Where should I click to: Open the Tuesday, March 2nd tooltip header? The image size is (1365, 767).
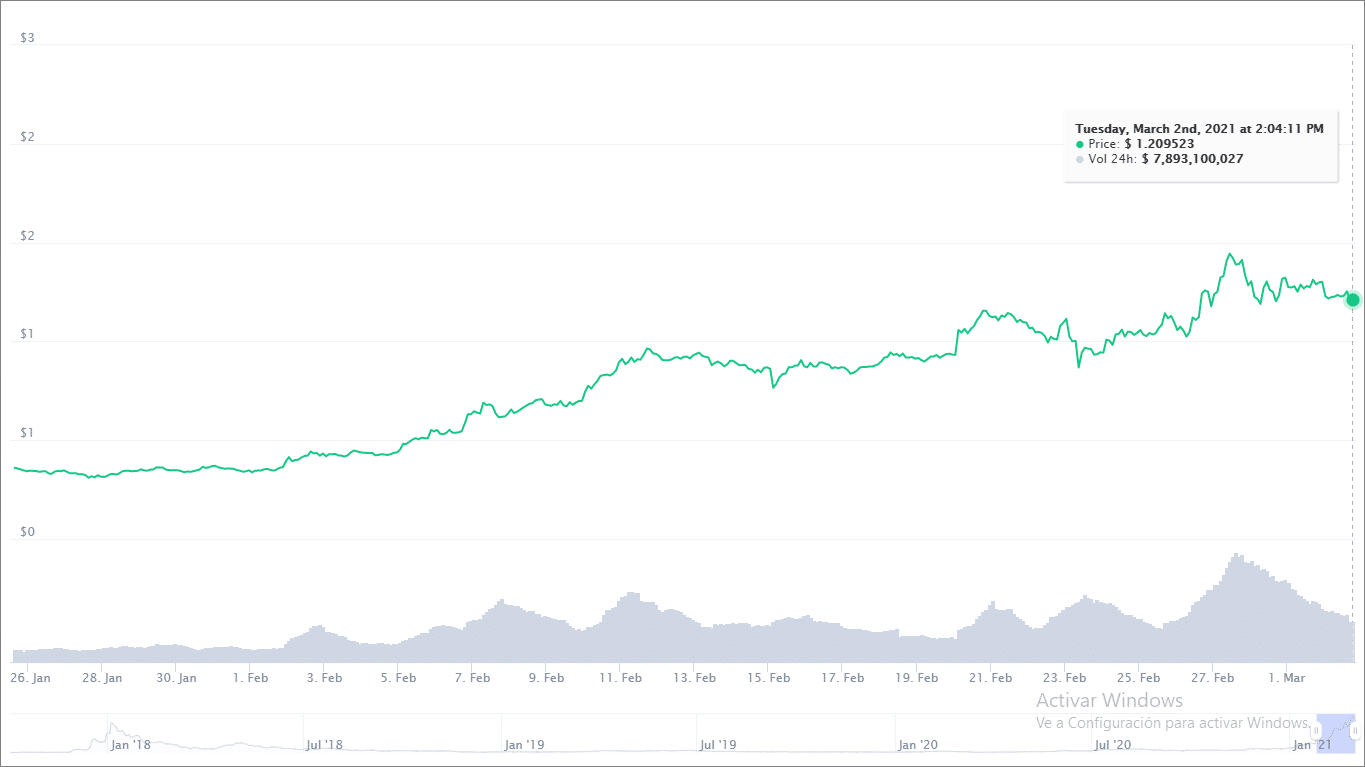(x=1199, y=128)
